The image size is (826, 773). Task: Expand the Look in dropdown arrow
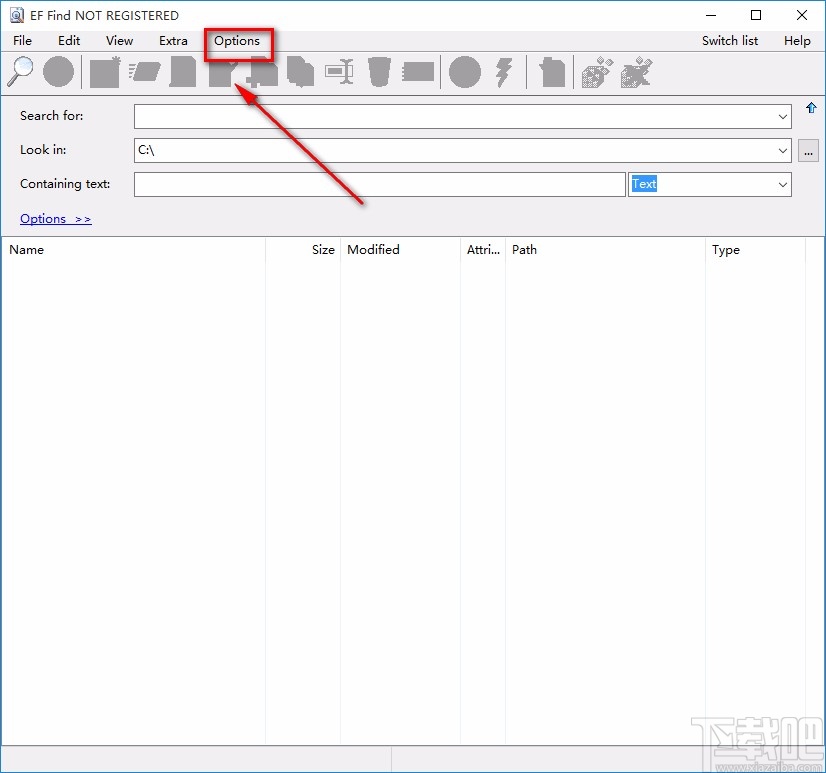pyautogui.click(x=783, y=151)
